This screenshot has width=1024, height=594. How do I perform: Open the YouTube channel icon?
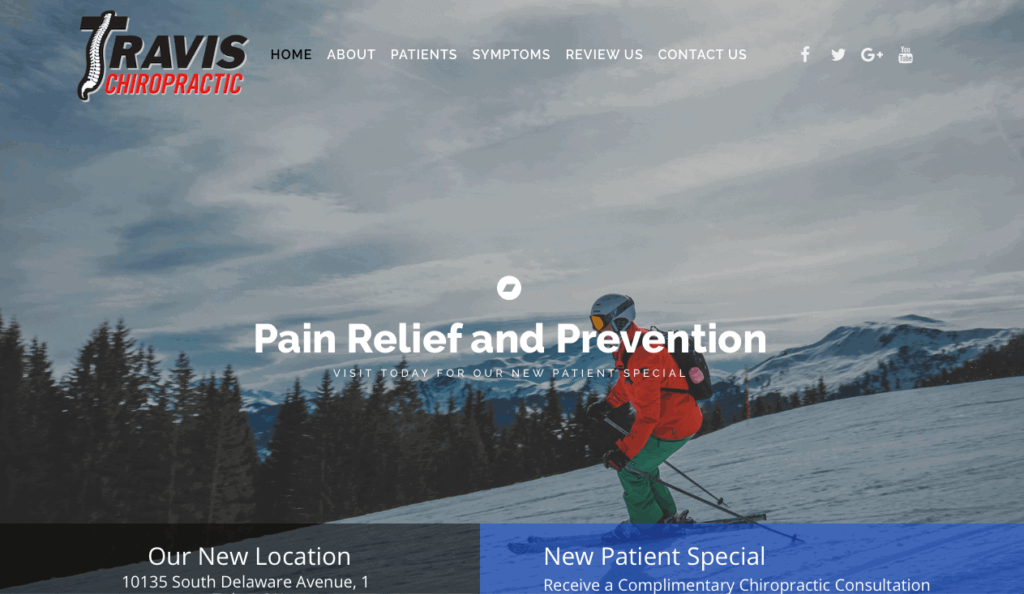tap(905, 54)
